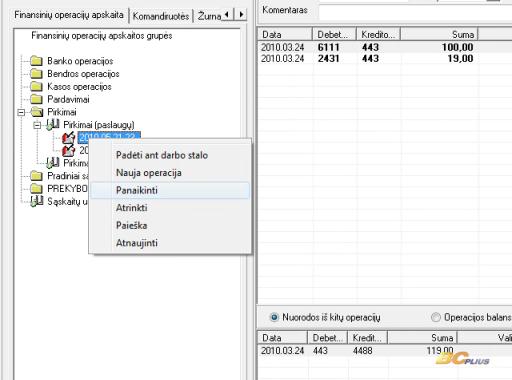The height and width of the screenshot is (380, 512).
Task: Select the Operacijos balansas radio button
Action: (436, 317)
